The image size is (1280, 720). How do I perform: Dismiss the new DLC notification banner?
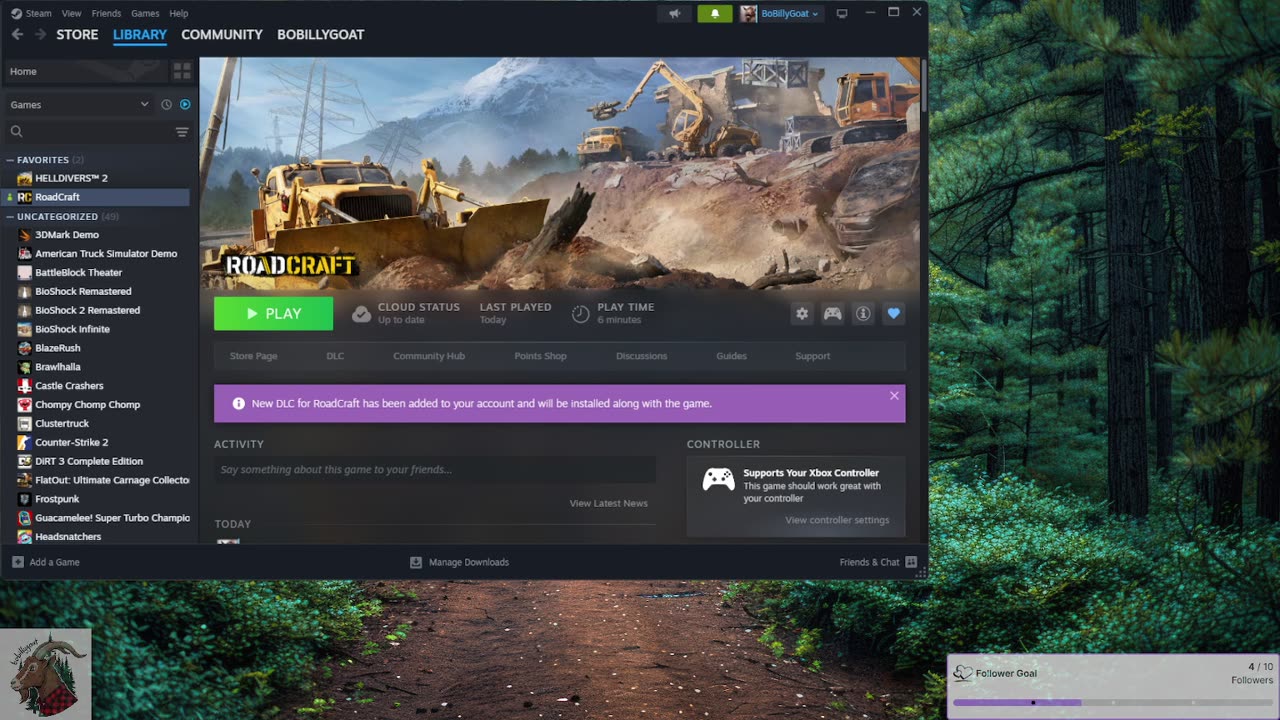(894, 395)
